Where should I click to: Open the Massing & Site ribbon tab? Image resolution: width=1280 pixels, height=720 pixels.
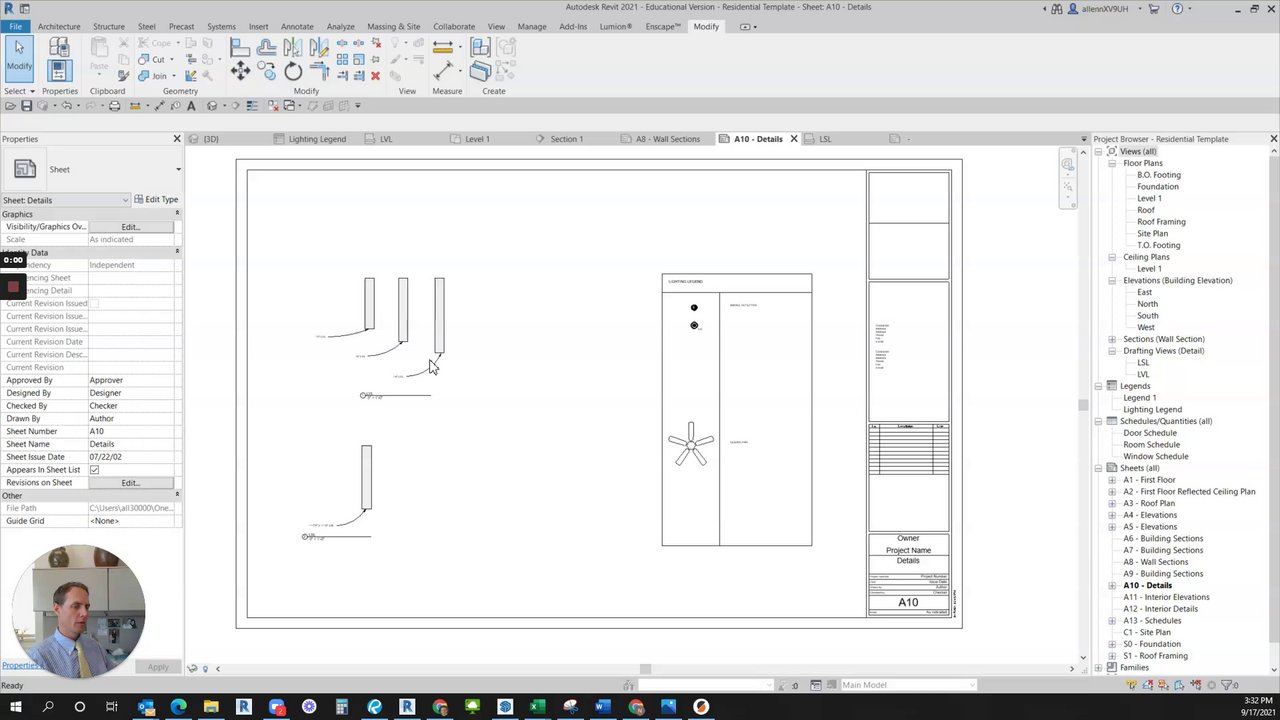click(393, 27)
